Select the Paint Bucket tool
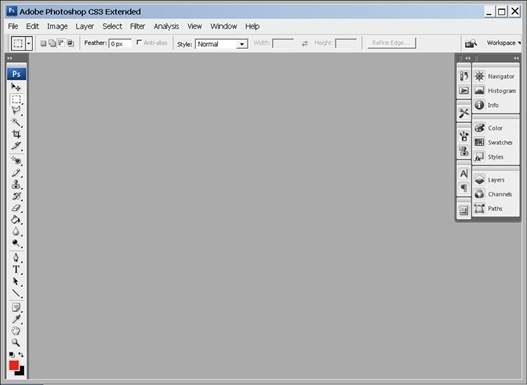 (x=16, y=220)
